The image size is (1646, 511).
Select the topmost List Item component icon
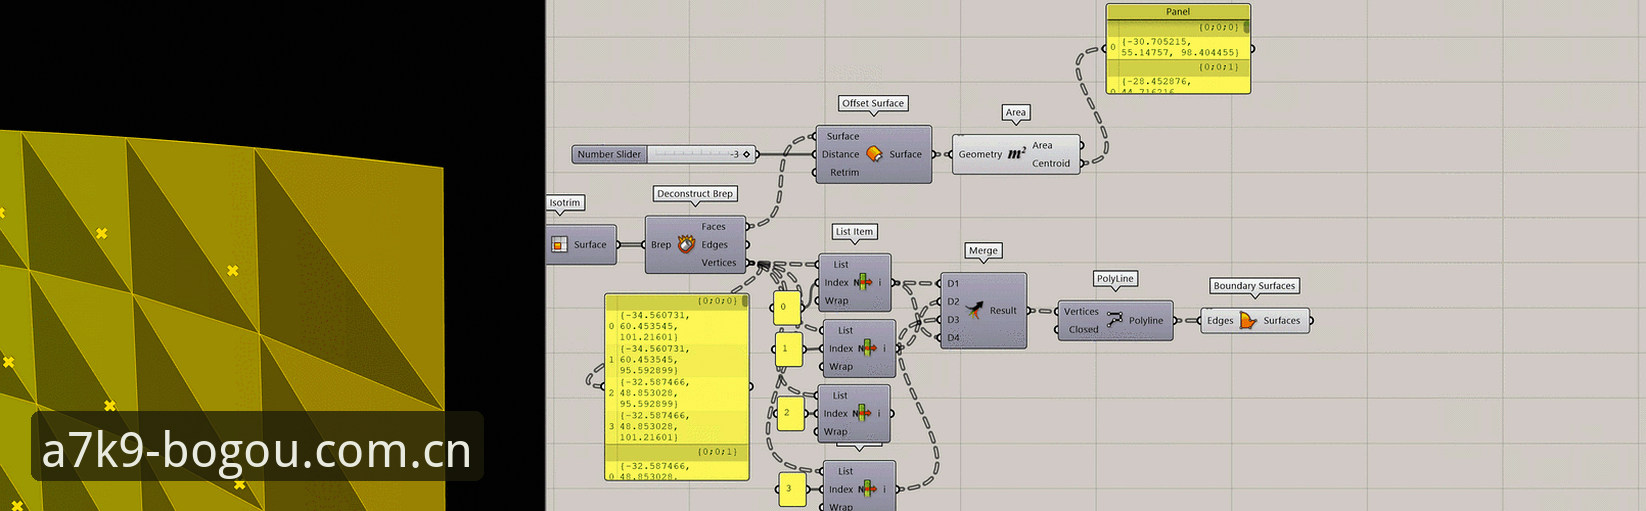(x=863, y=283)
